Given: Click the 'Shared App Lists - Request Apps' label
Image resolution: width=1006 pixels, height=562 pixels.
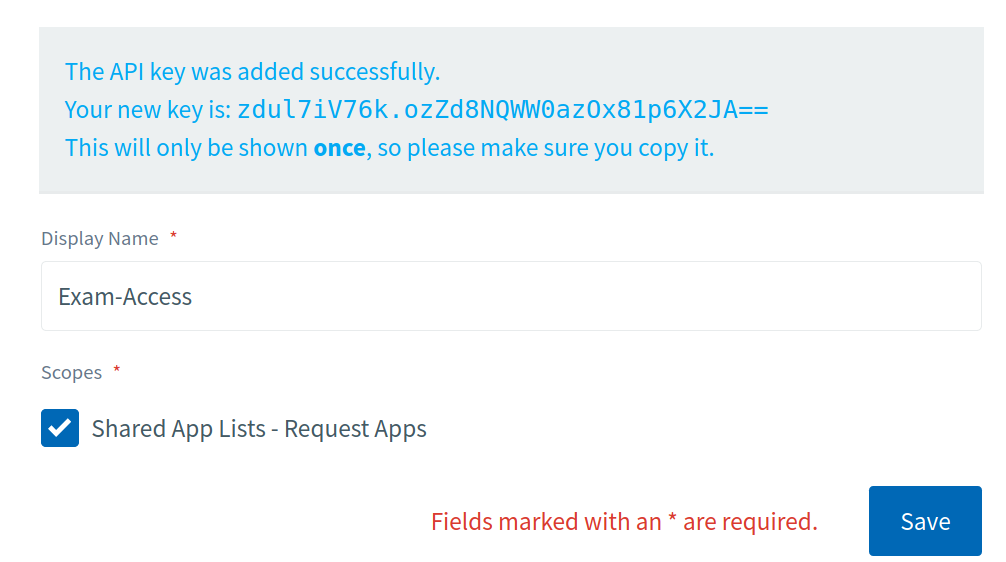Looking at the screenshot, I should pos(259,429).
